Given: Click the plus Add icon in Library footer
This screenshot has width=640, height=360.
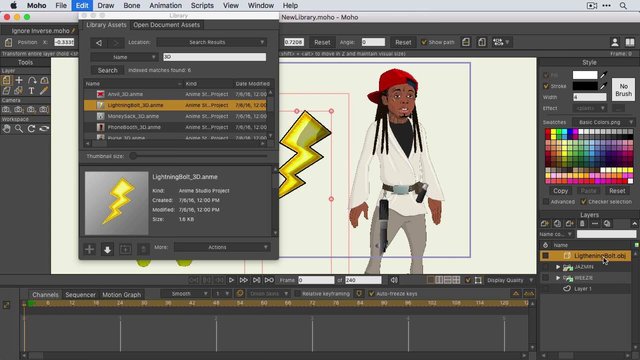Looking at the screenshot, I should pyautogui.click(x=89, y=249).
